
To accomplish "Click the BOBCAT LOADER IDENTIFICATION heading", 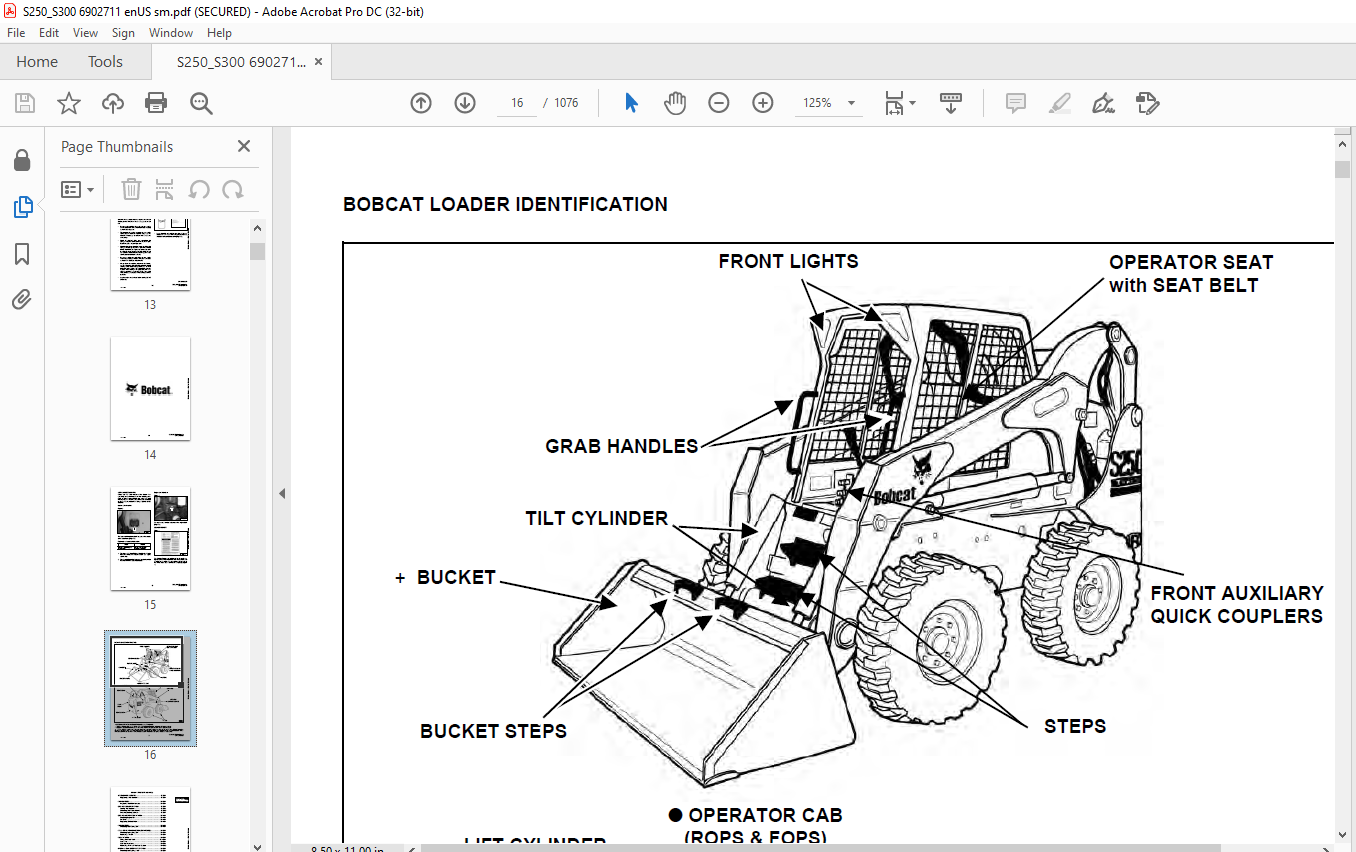I will (505, 204).
